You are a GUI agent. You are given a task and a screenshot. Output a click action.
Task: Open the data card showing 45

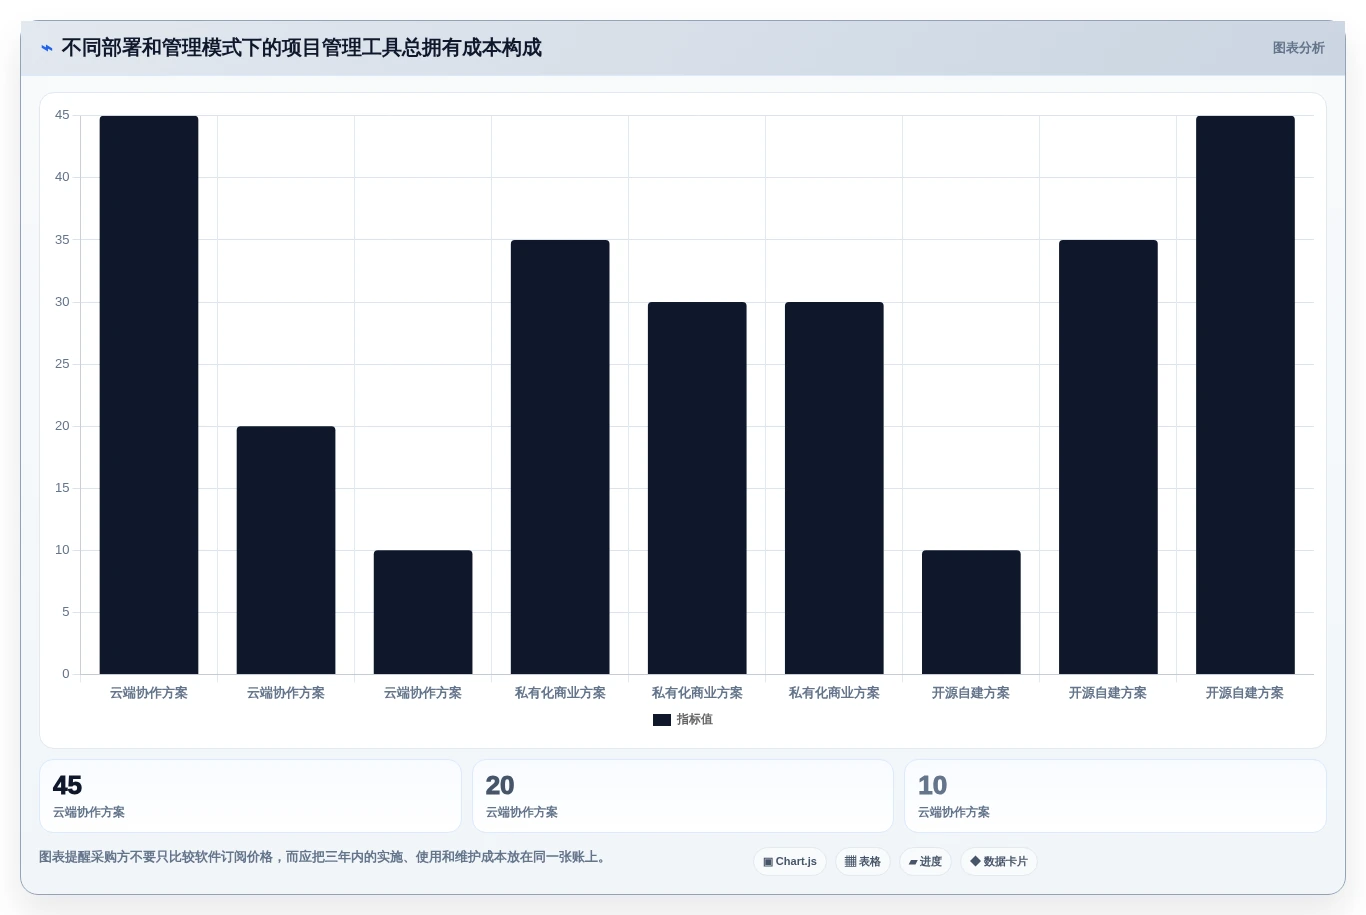(250, 796)
